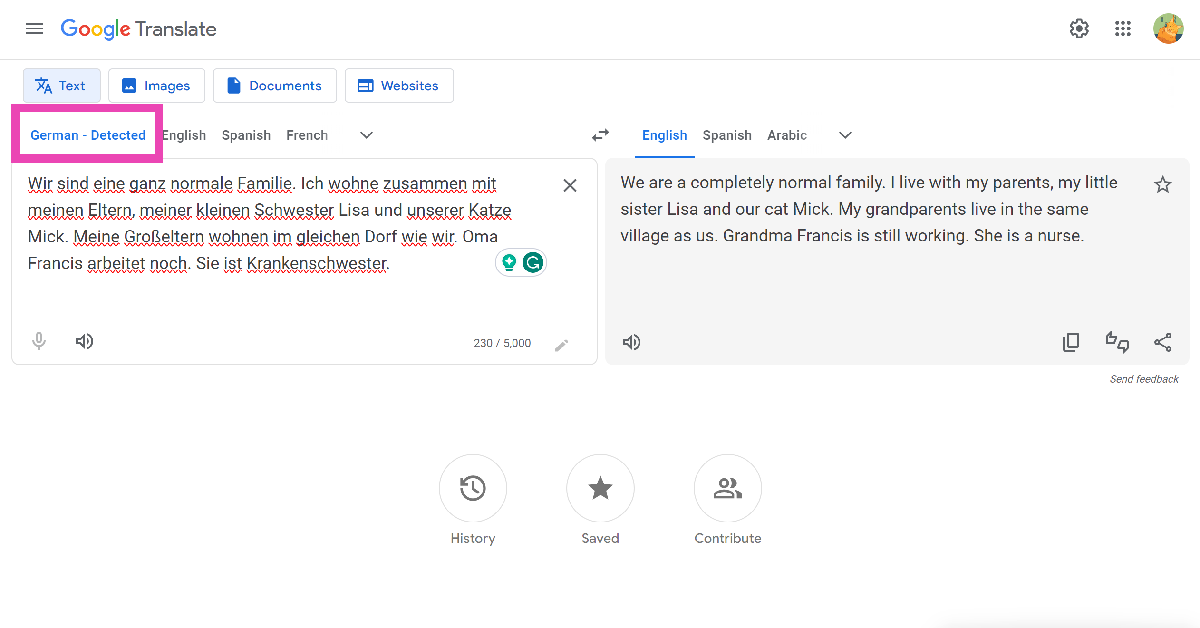Listen to the English translation
The width and height of the screenshot is (1200, 628).
(x=631, y=342)
